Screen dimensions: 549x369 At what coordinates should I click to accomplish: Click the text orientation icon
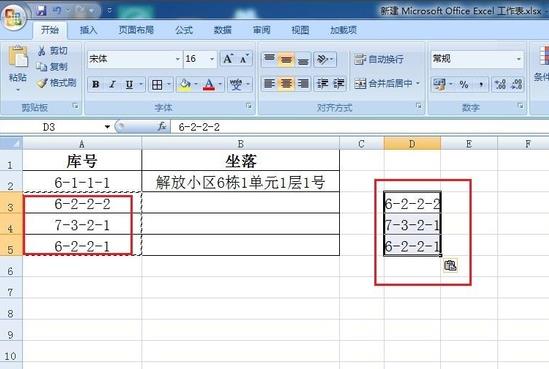(322, 59)
